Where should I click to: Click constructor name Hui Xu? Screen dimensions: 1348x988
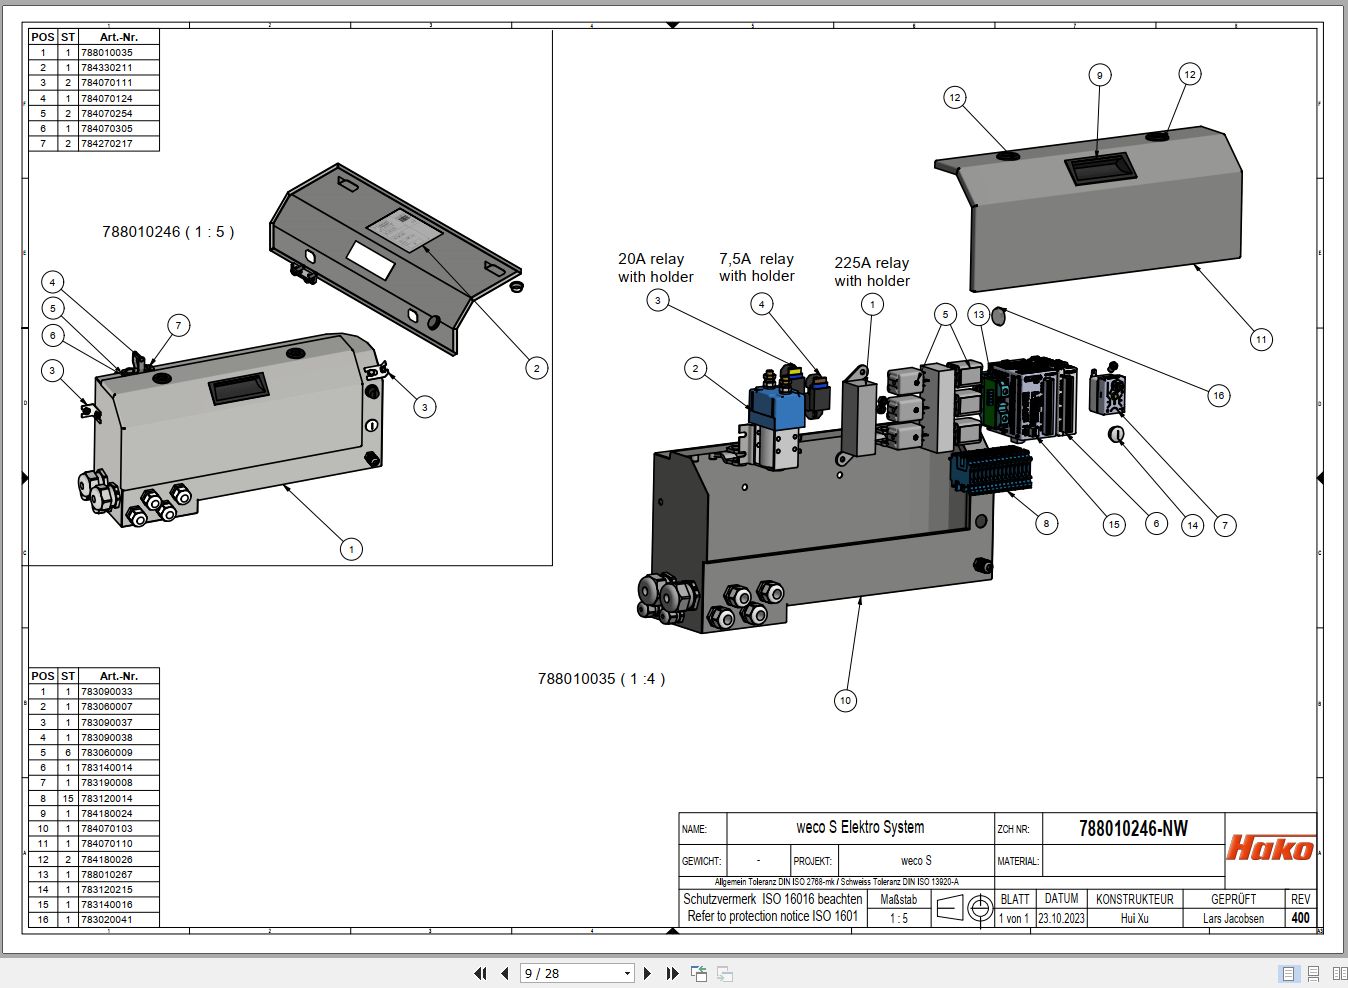pyautogui.click(x=1134, y=918)
